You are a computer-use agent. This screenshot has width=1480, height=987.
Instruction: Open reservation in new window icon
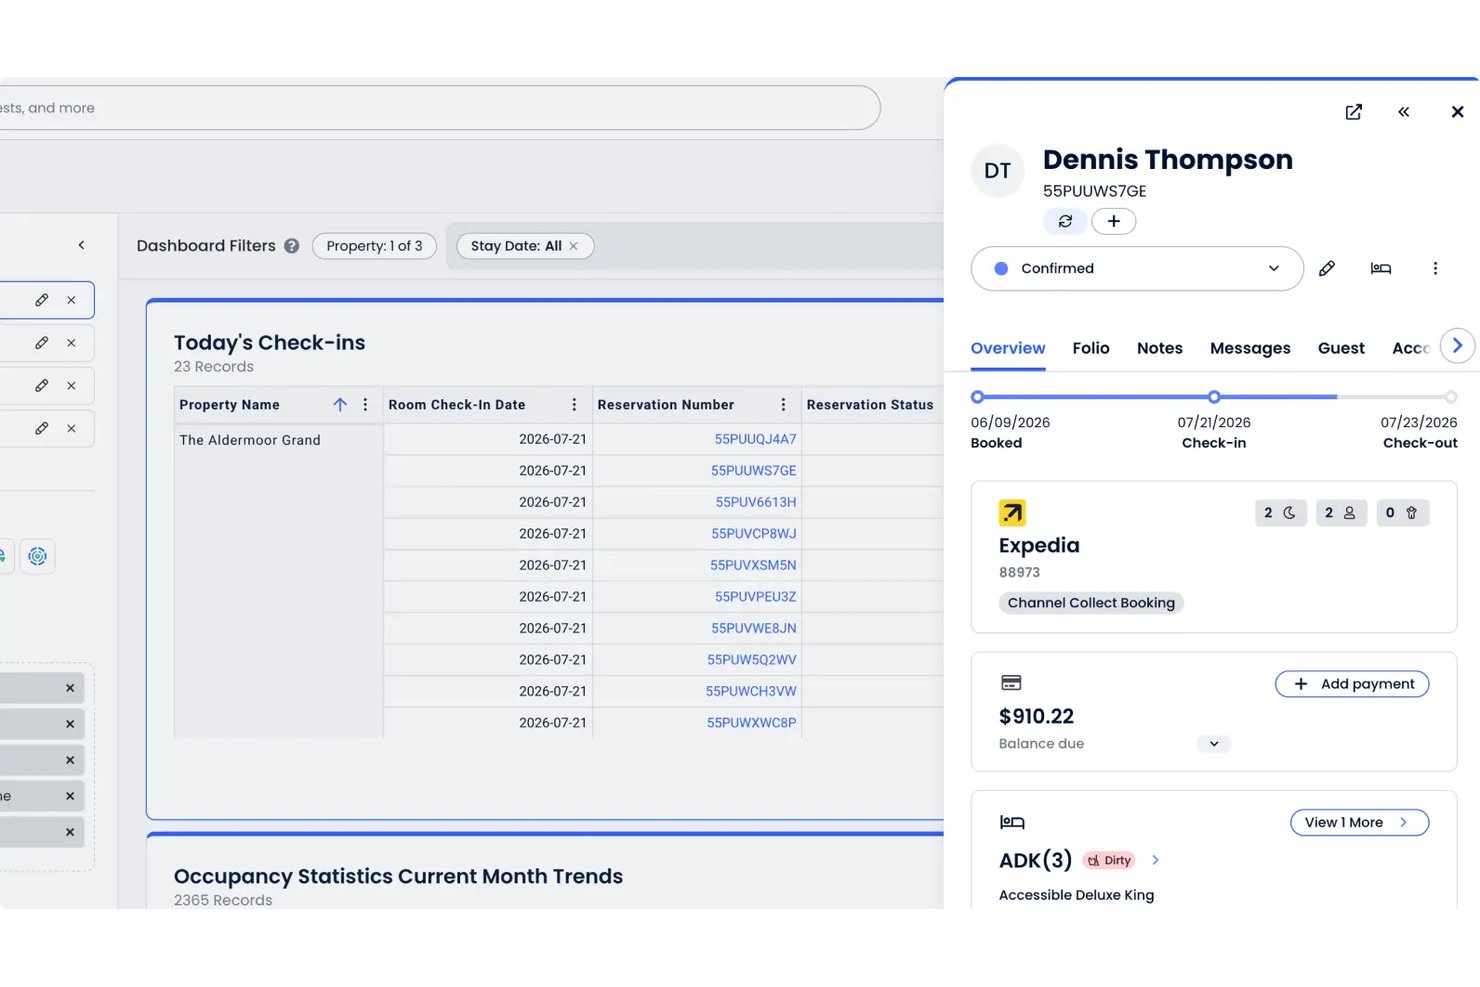pos(1353,112)
